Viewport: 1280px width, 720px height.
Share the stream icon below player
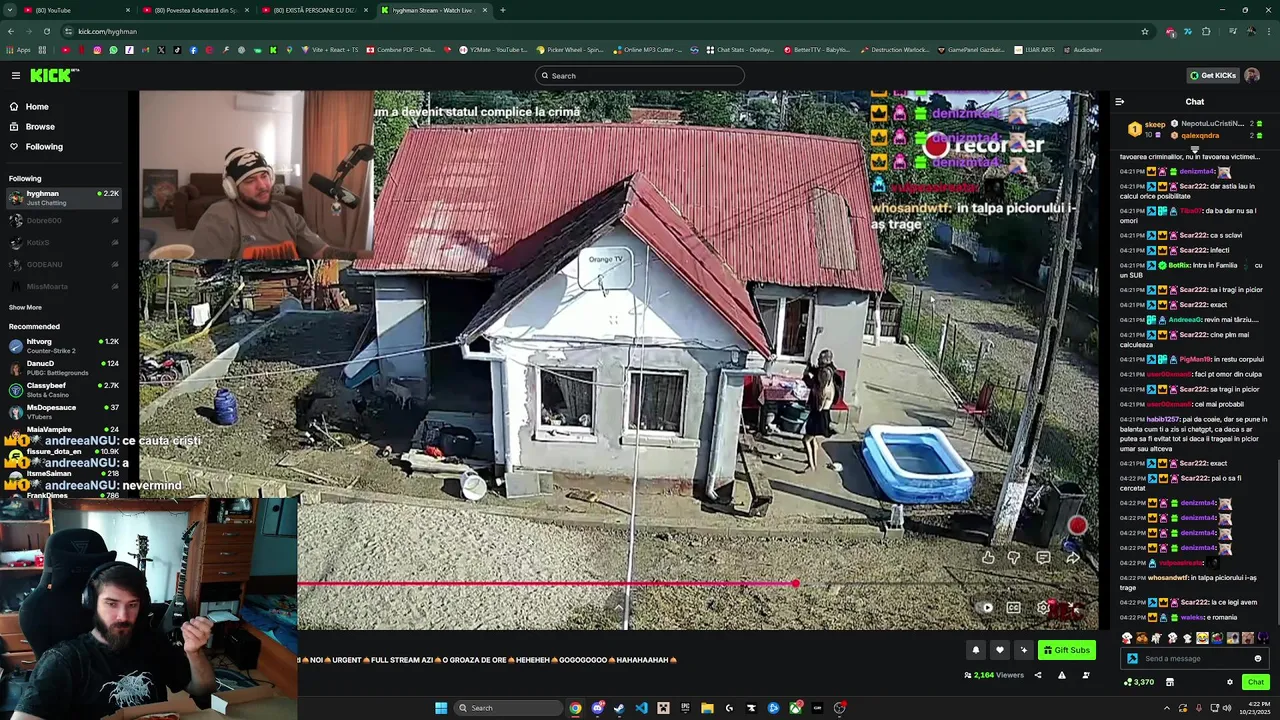click(x=1037, y=675)
